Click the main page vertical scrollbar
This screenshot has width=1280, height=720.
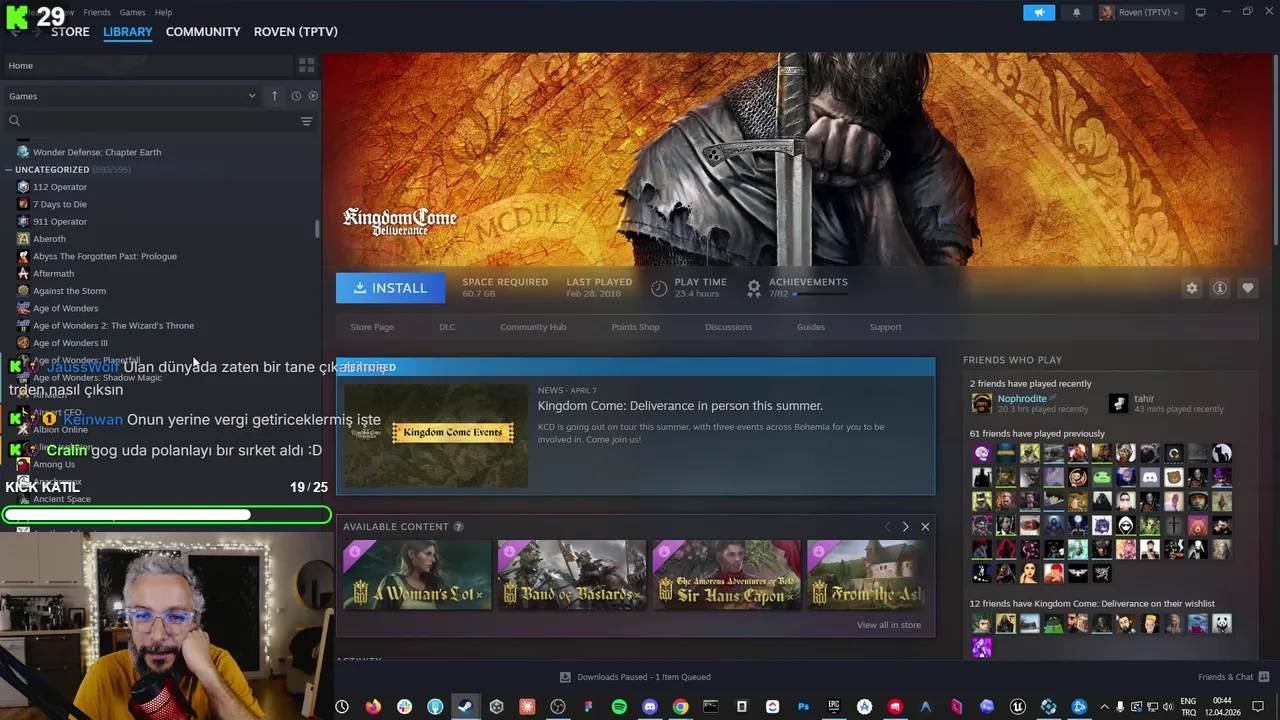click(x=1276, y=150)
